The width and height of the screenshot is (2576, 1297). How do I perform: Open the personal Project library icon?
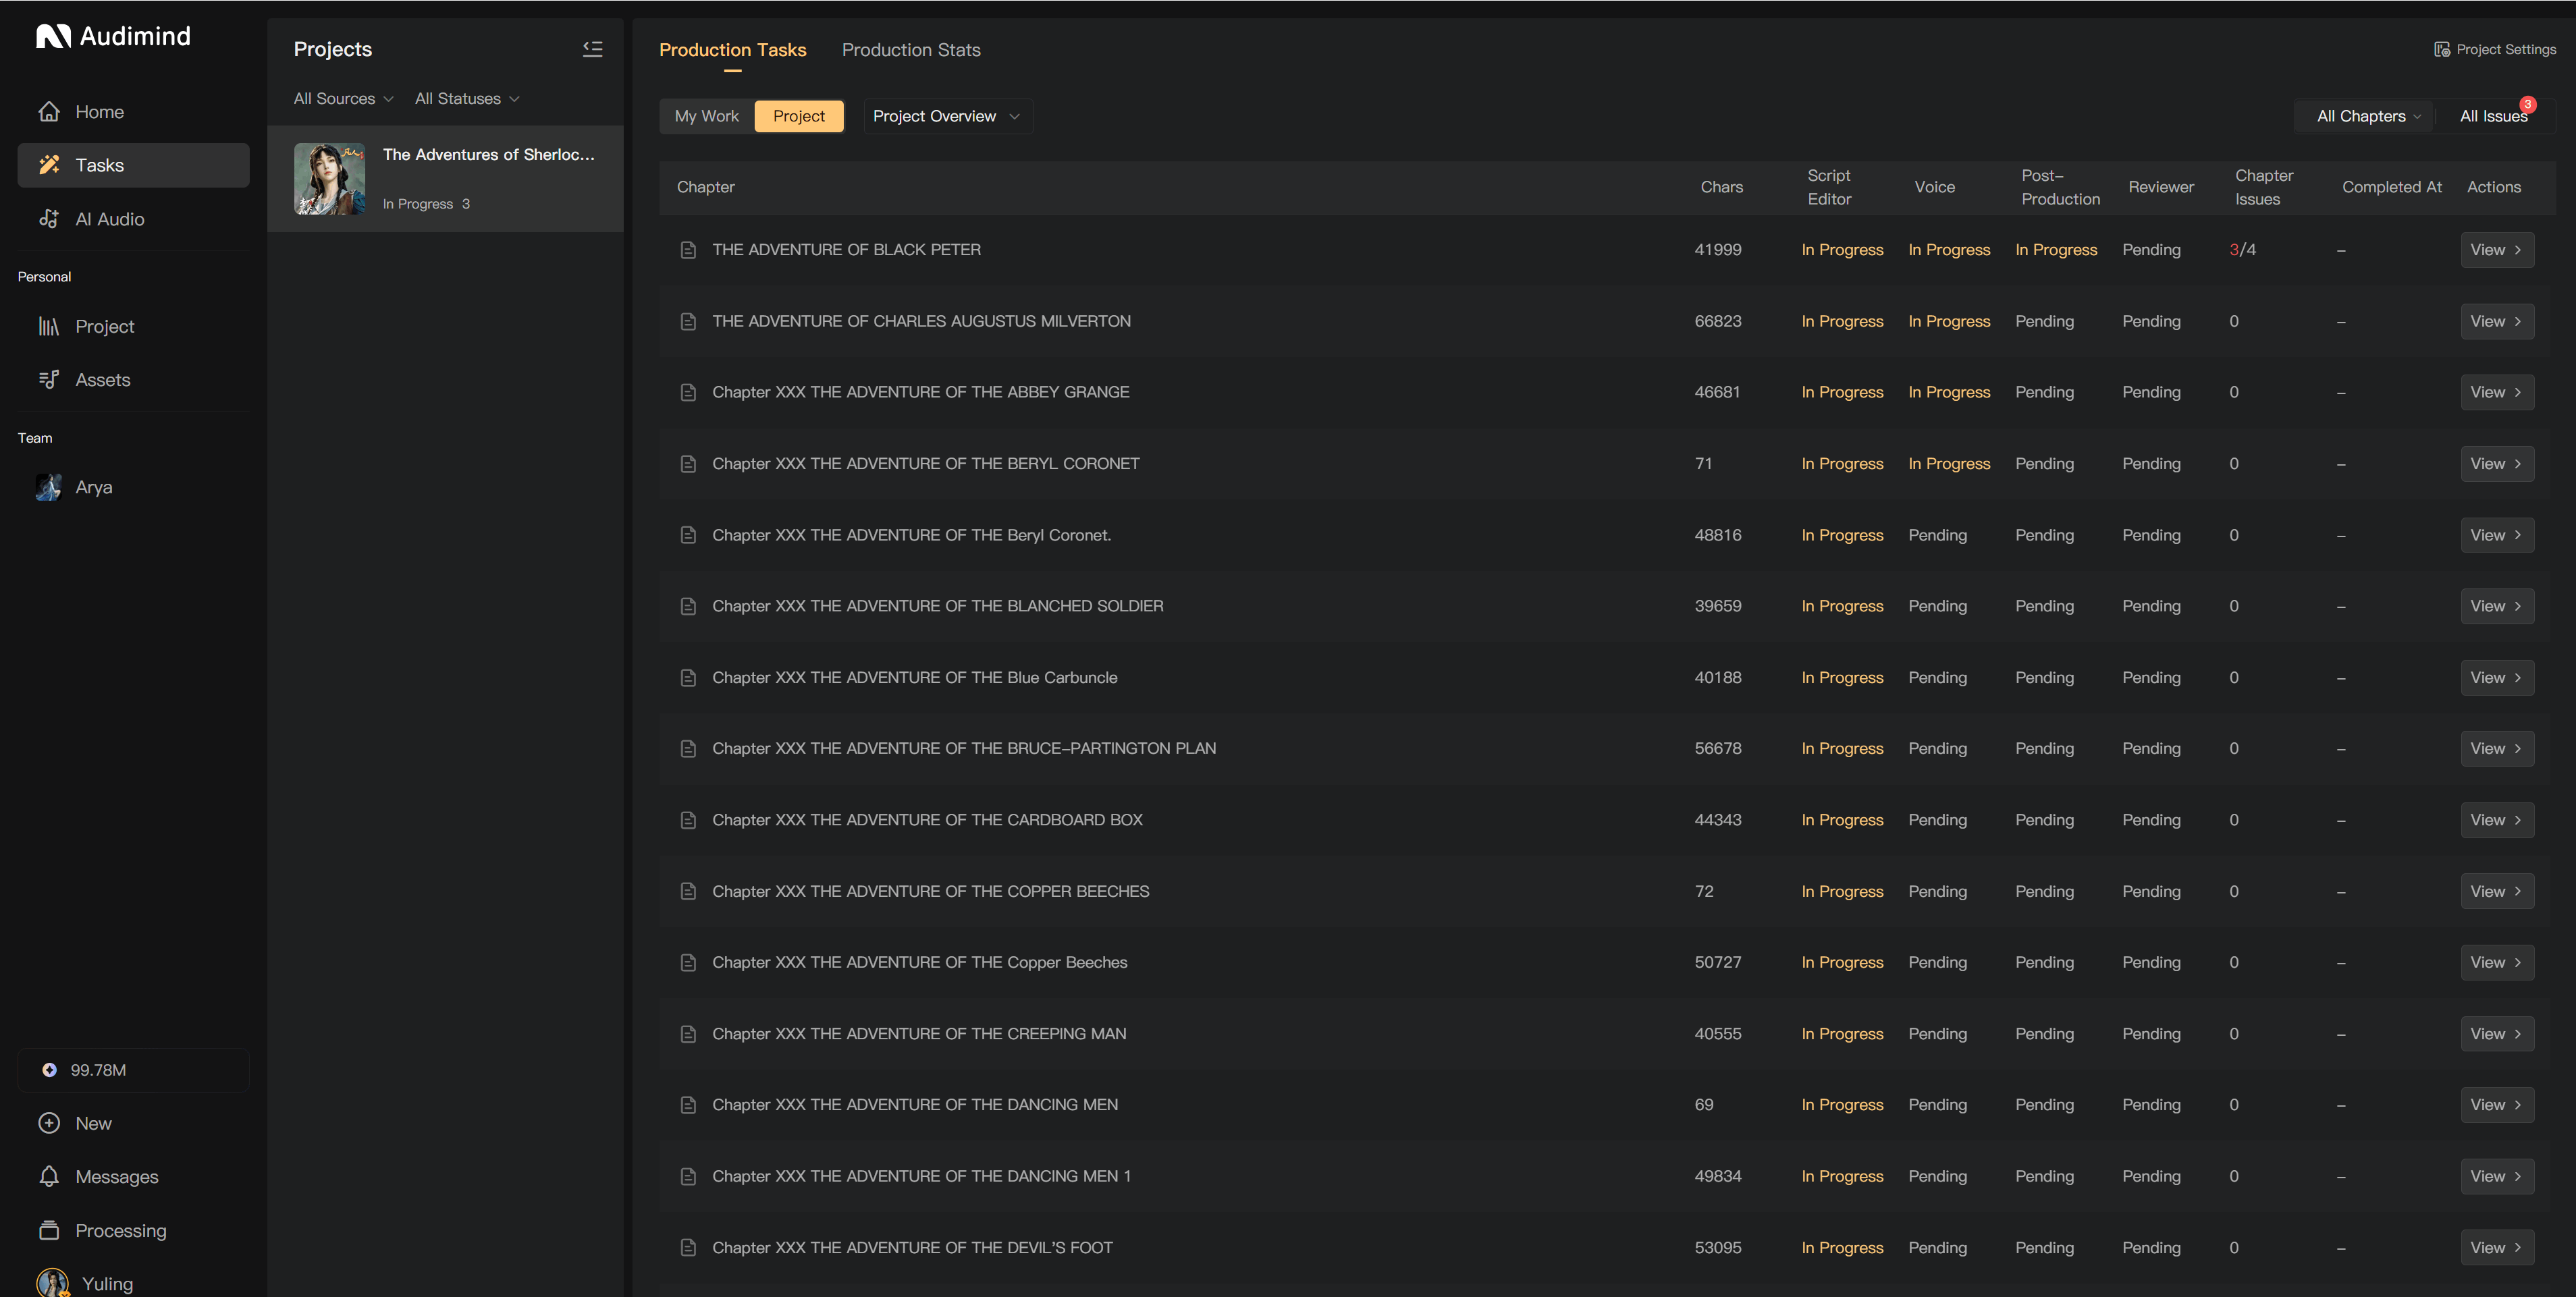pyautogui.click(x=49, y=326)
